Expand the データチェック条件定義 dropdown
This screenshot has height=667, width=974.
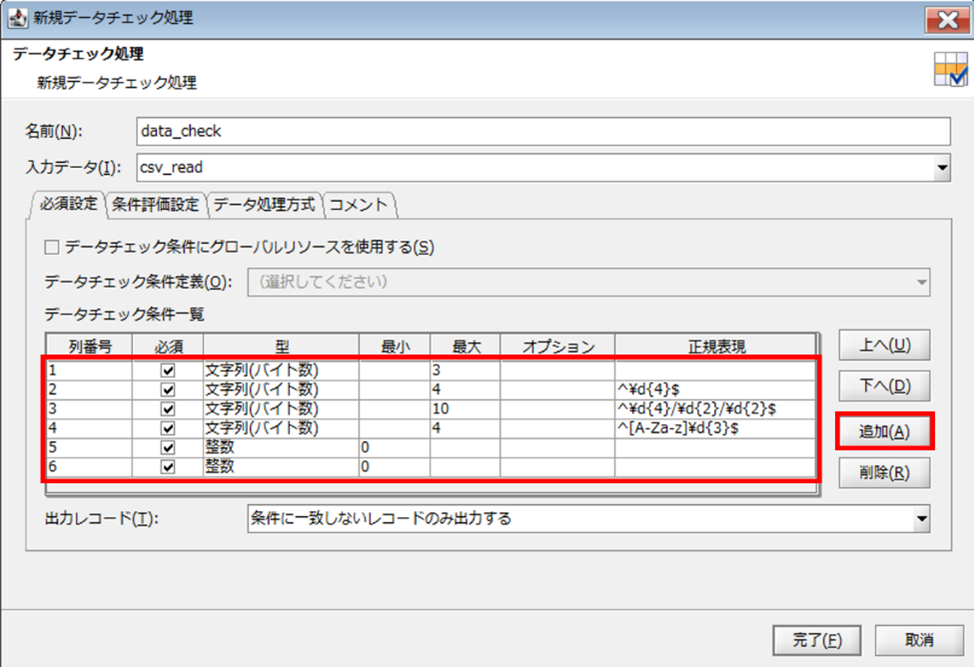[x=921, y=282]
